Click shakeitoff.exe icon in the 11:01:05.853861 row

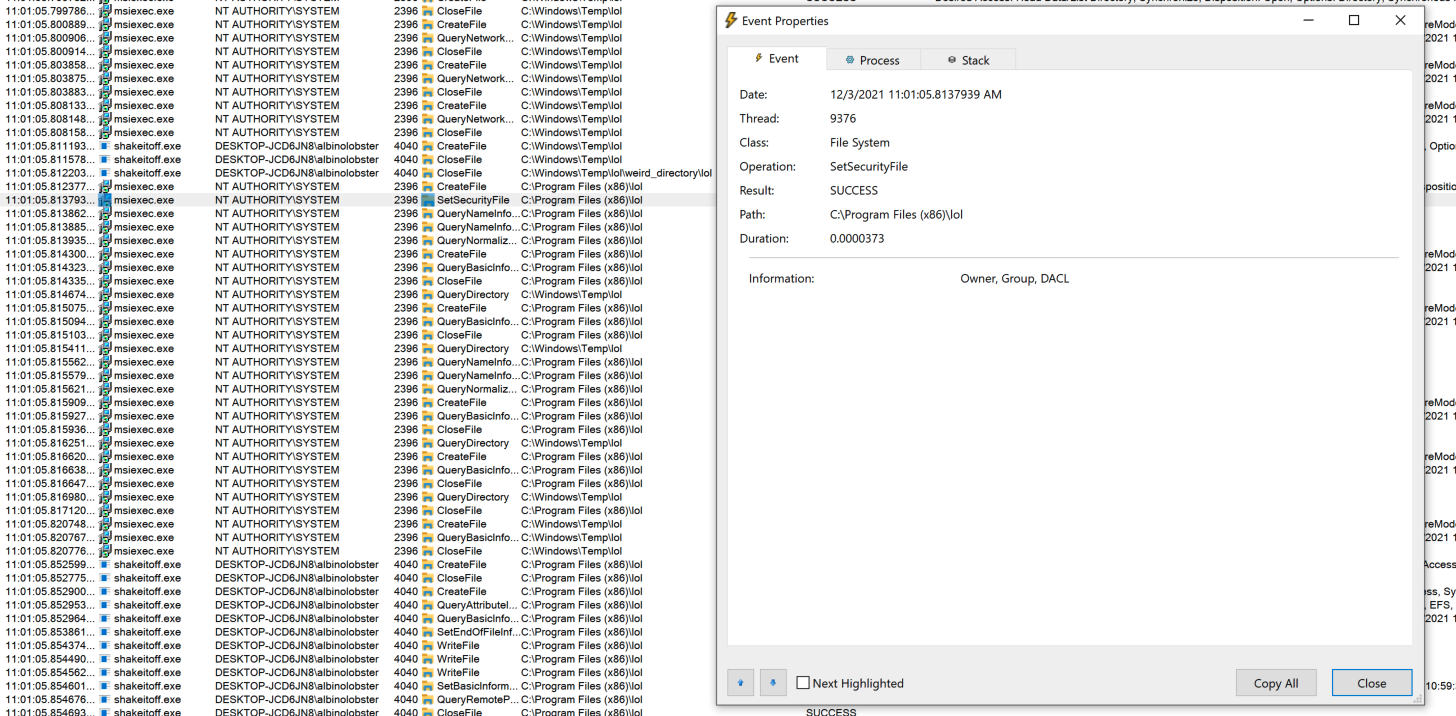105,632
